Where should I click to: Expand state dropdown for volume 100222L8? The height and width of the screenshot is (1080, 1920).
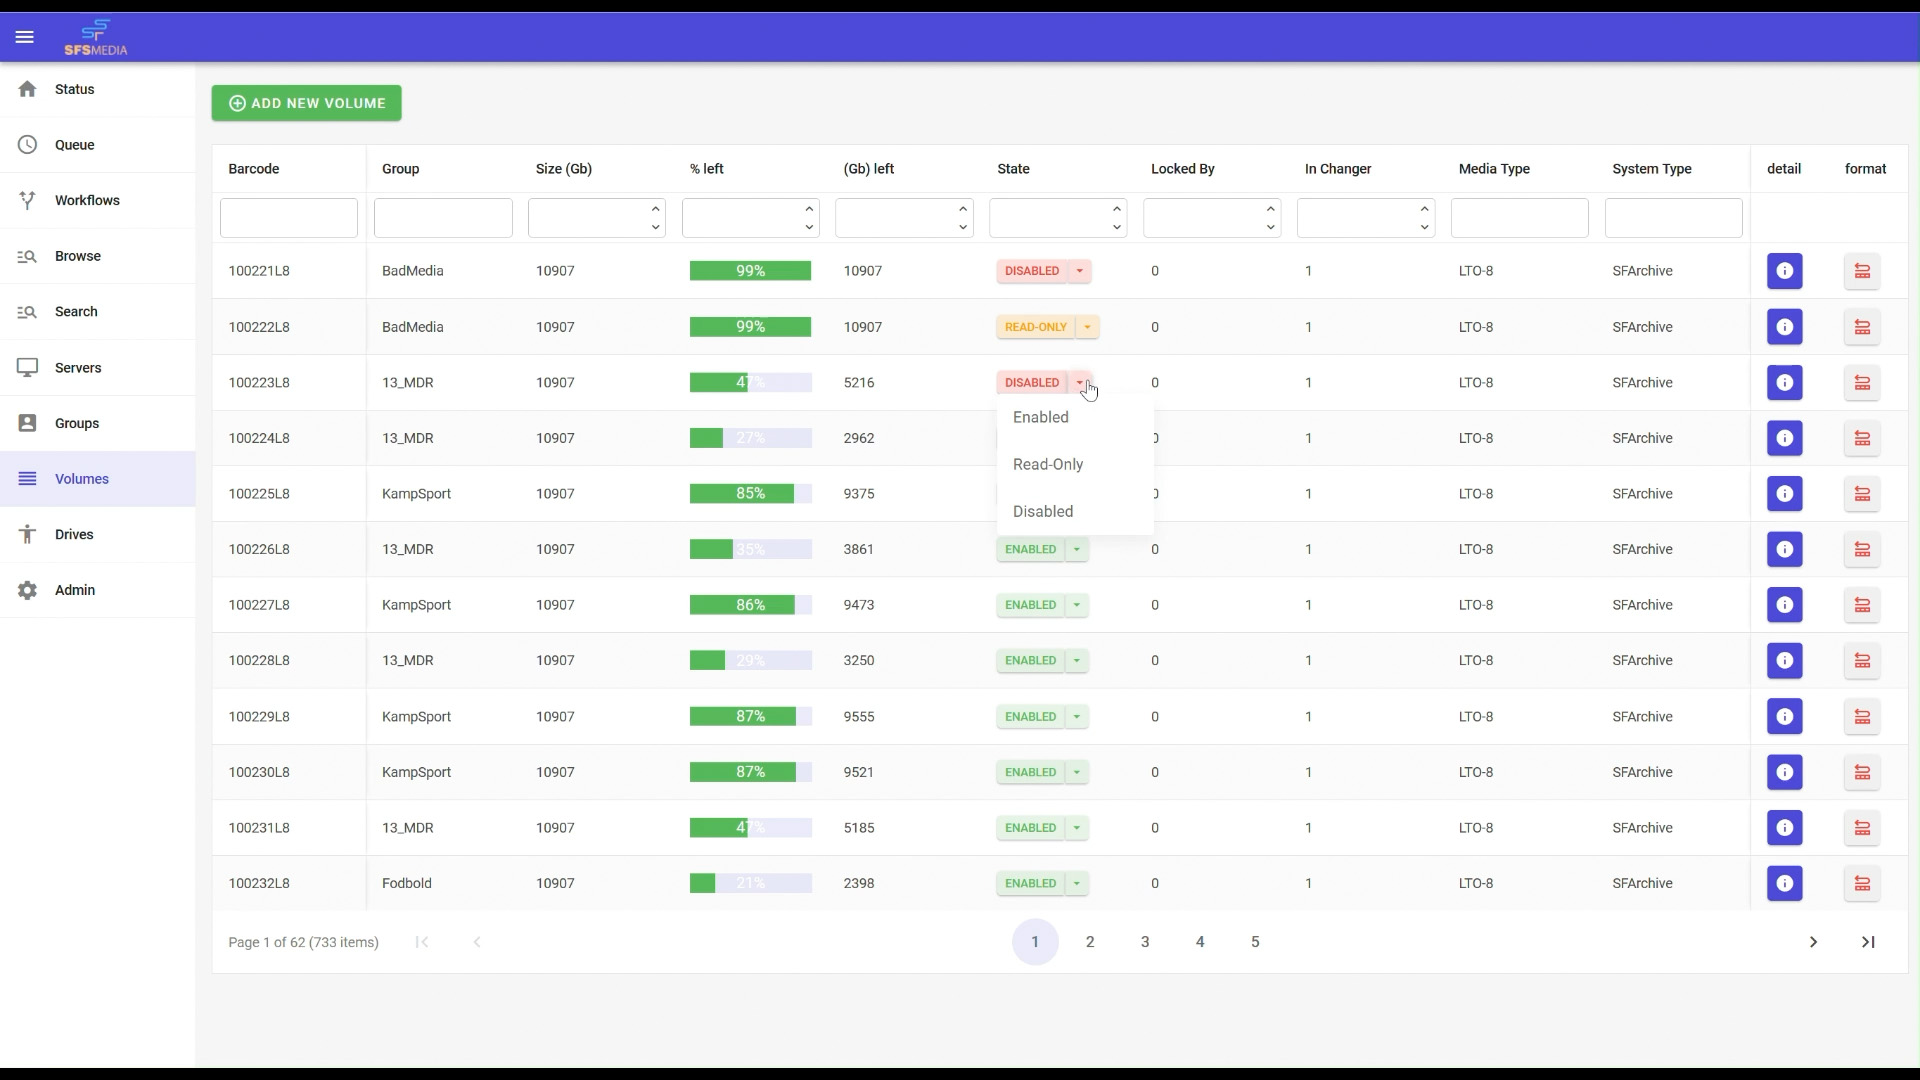1087,327
